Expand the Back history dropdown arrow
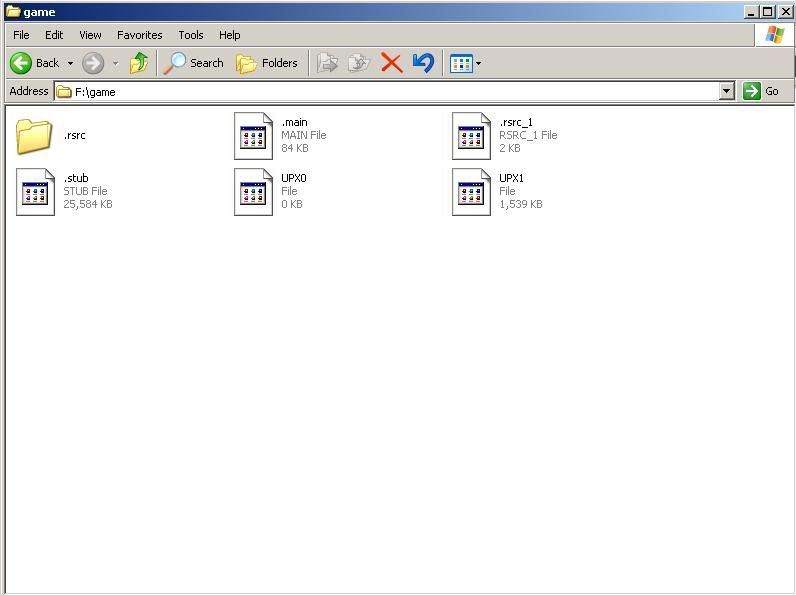The height and width of the screenshot is (595, 796). [70, 64]
